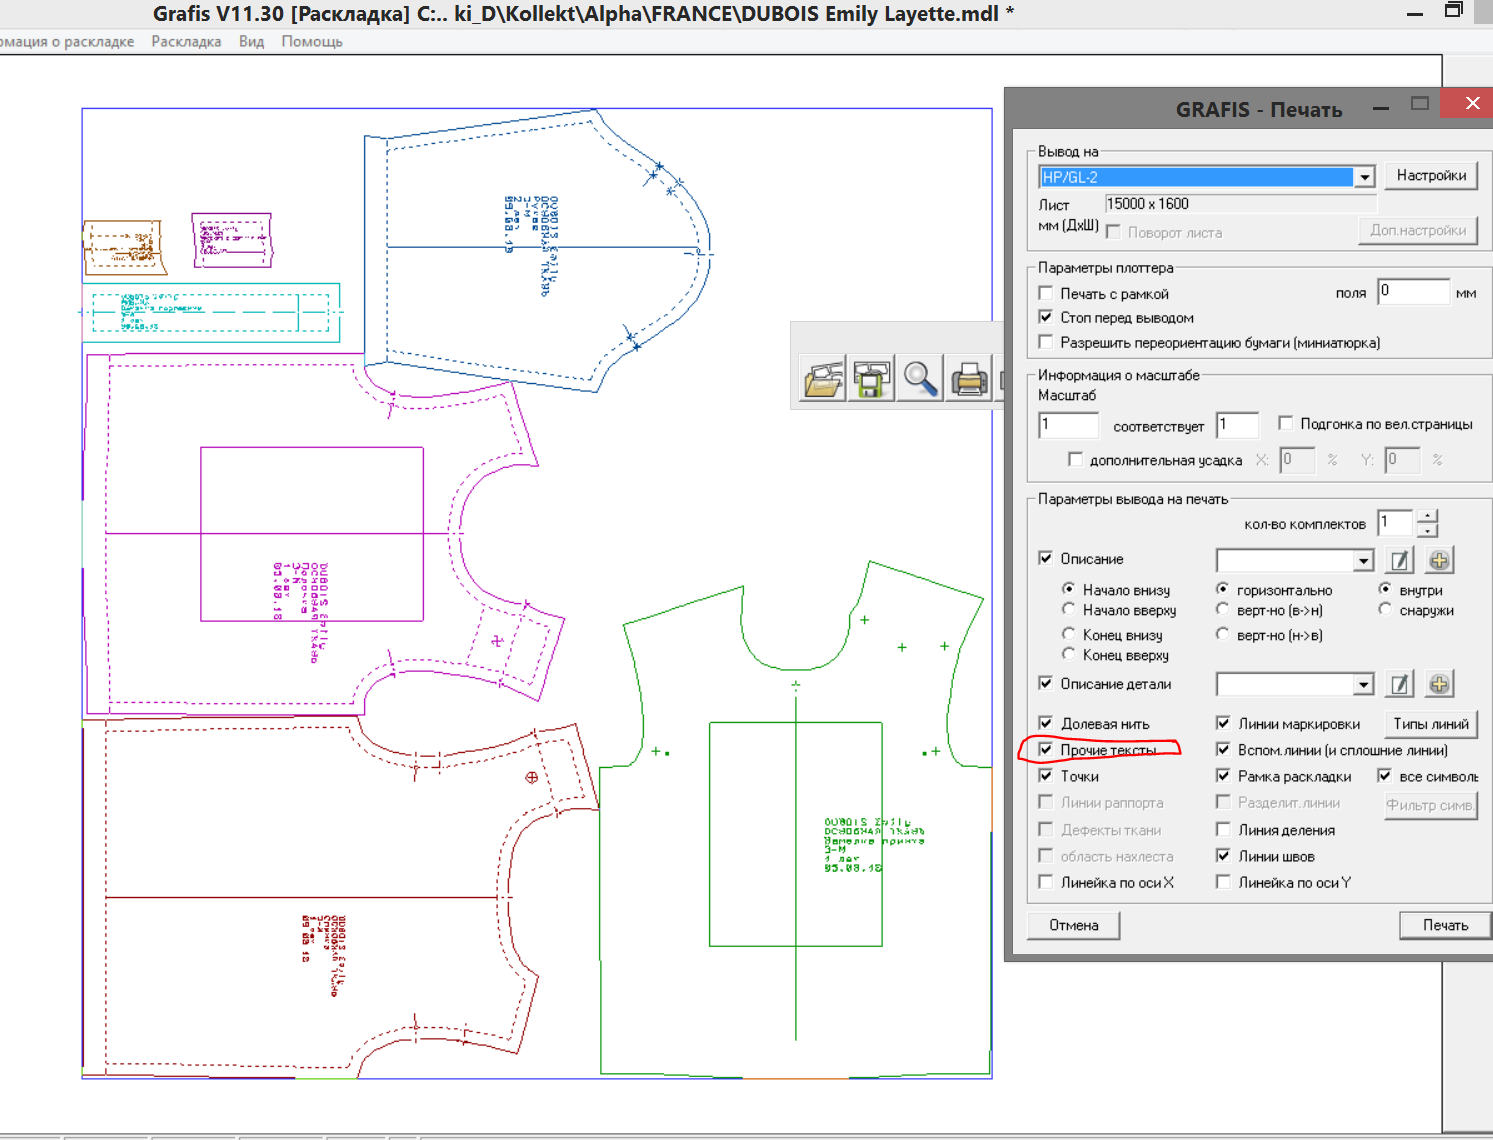Click the plus icon in Описание детали row
Viewport: 1493px width, 1140px height.
tap(1439, 684)
